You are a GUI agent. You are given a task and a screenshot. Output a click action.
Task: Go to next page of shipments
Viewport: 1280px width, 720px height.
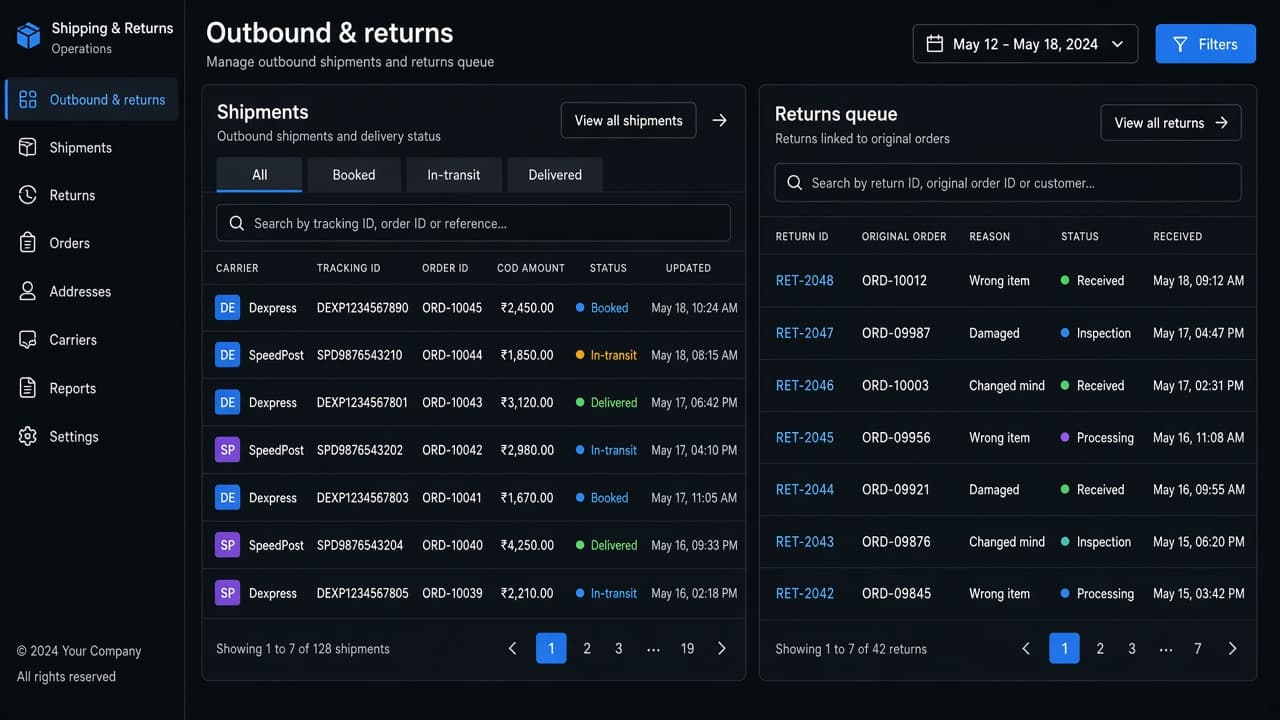tap(722, 648)
